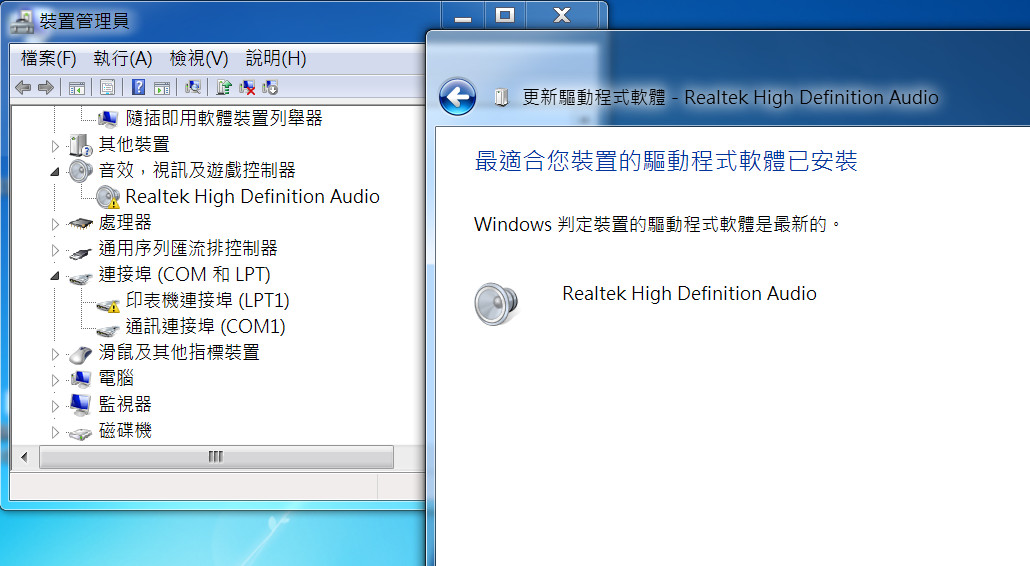Expand the 處理器 tree node
Screen dimensions: 1030x566
tap(55, 224)
